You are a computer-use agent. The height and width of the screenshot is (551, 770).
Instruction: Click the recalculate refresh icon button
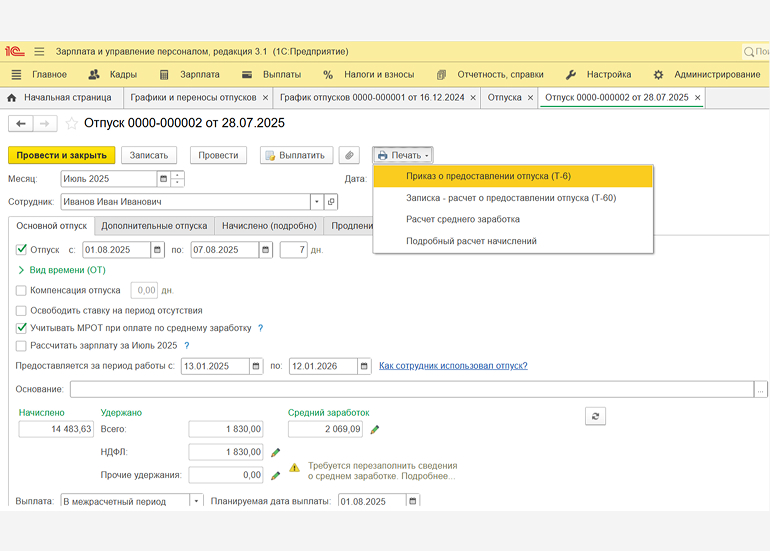[595, 416]
